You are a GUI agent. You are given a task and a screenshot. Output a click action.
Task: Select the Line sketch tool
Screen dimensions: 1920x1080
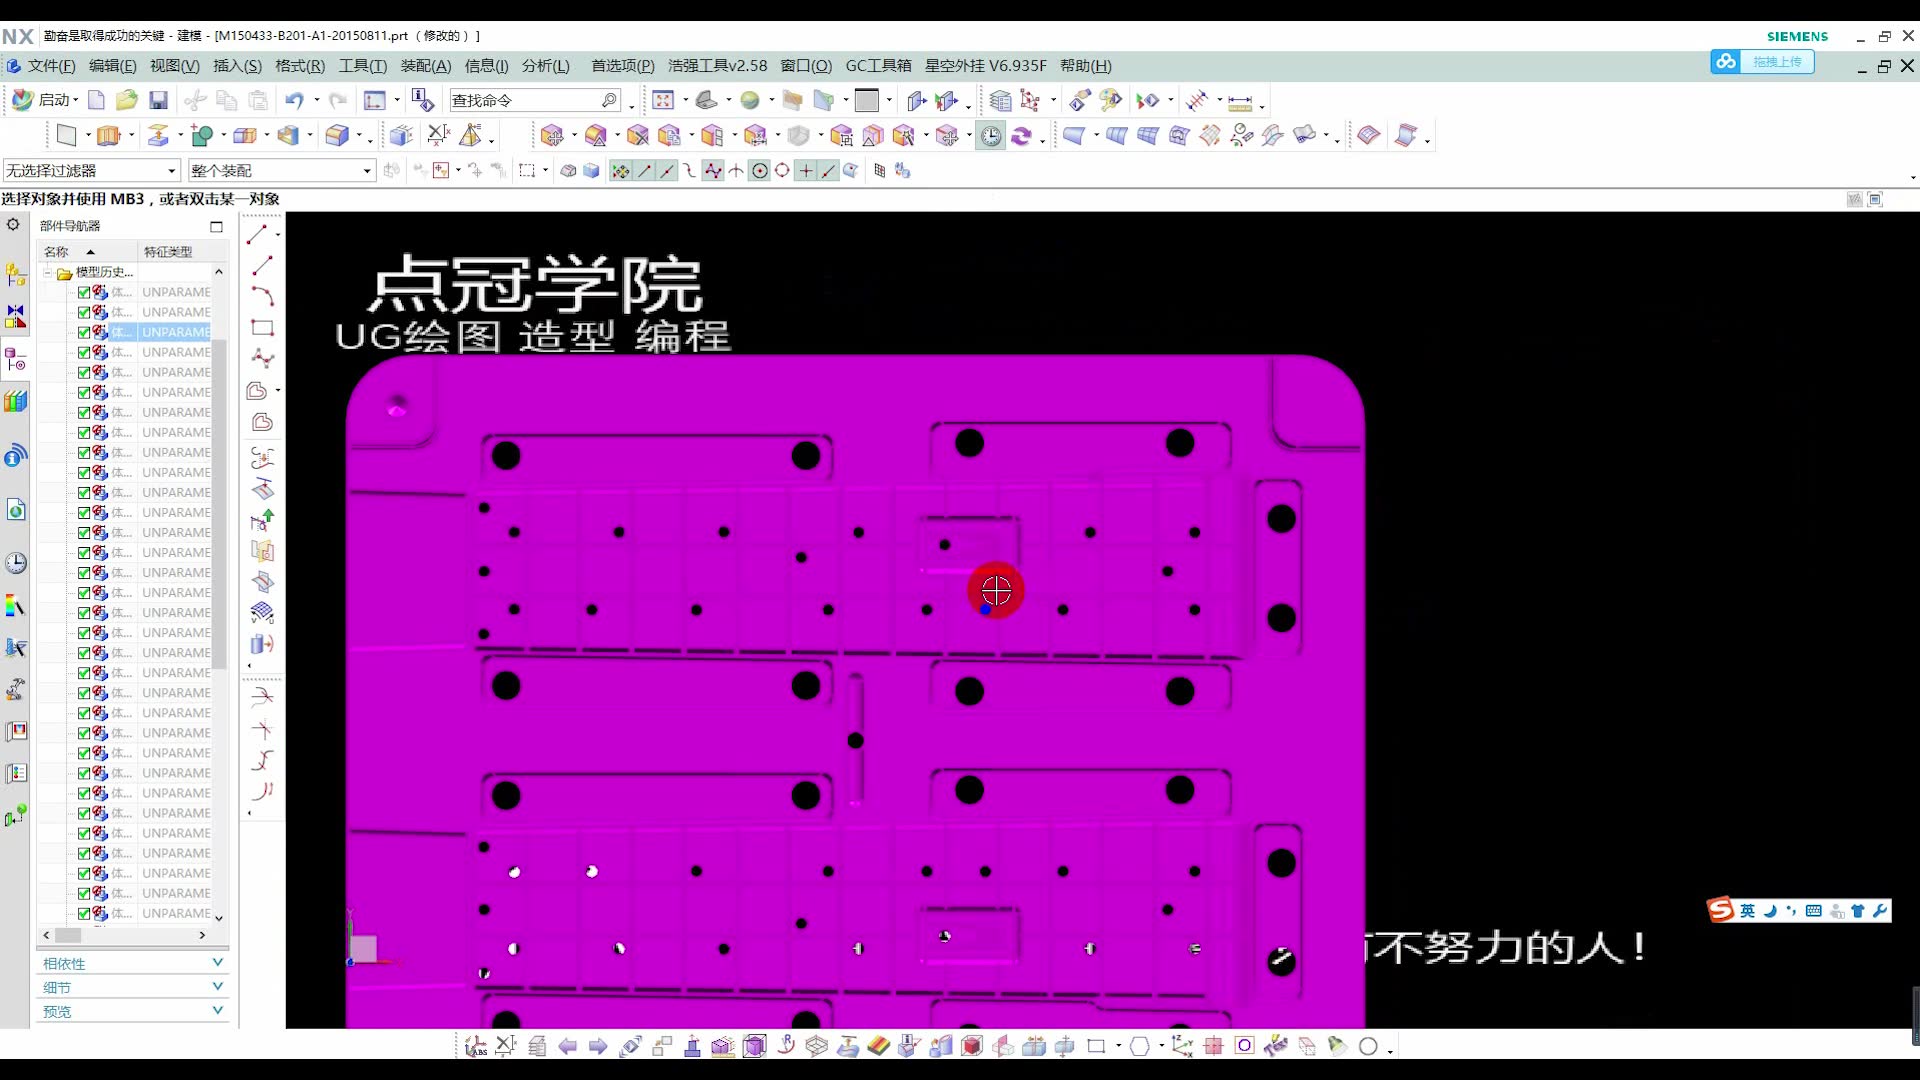(x=262, y=265)
